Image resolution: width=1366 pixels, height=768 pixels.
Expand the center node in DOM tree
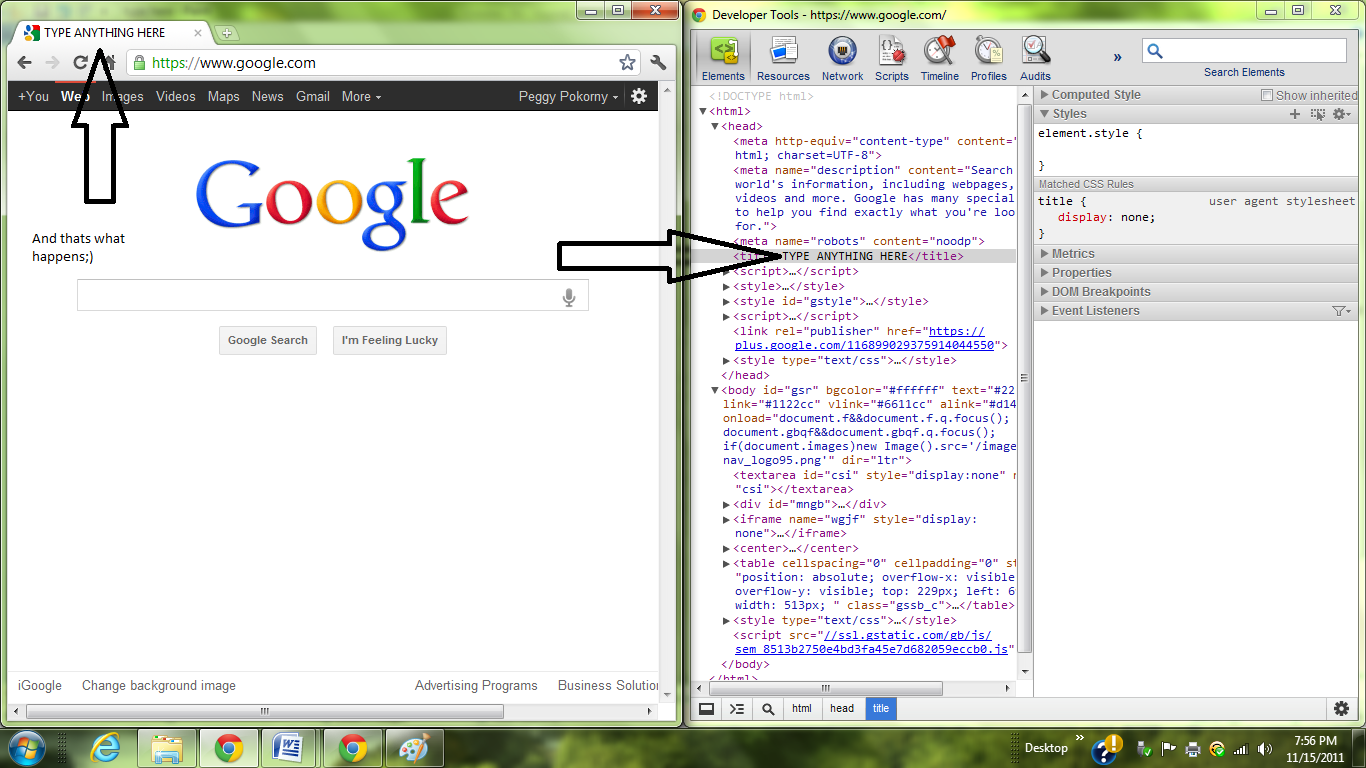(x=727, y=549)
